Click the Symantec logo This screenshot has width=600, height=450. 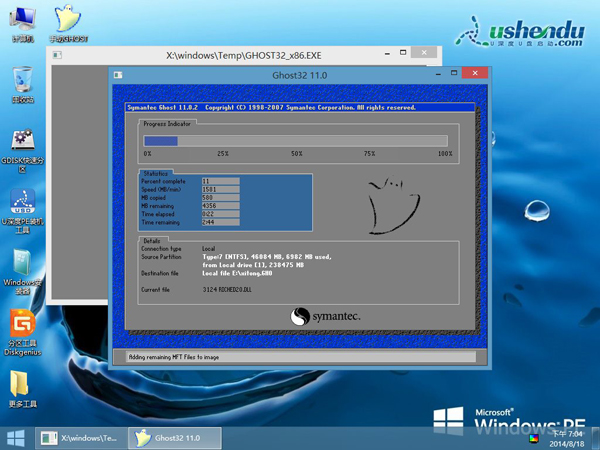coord(325,316)
